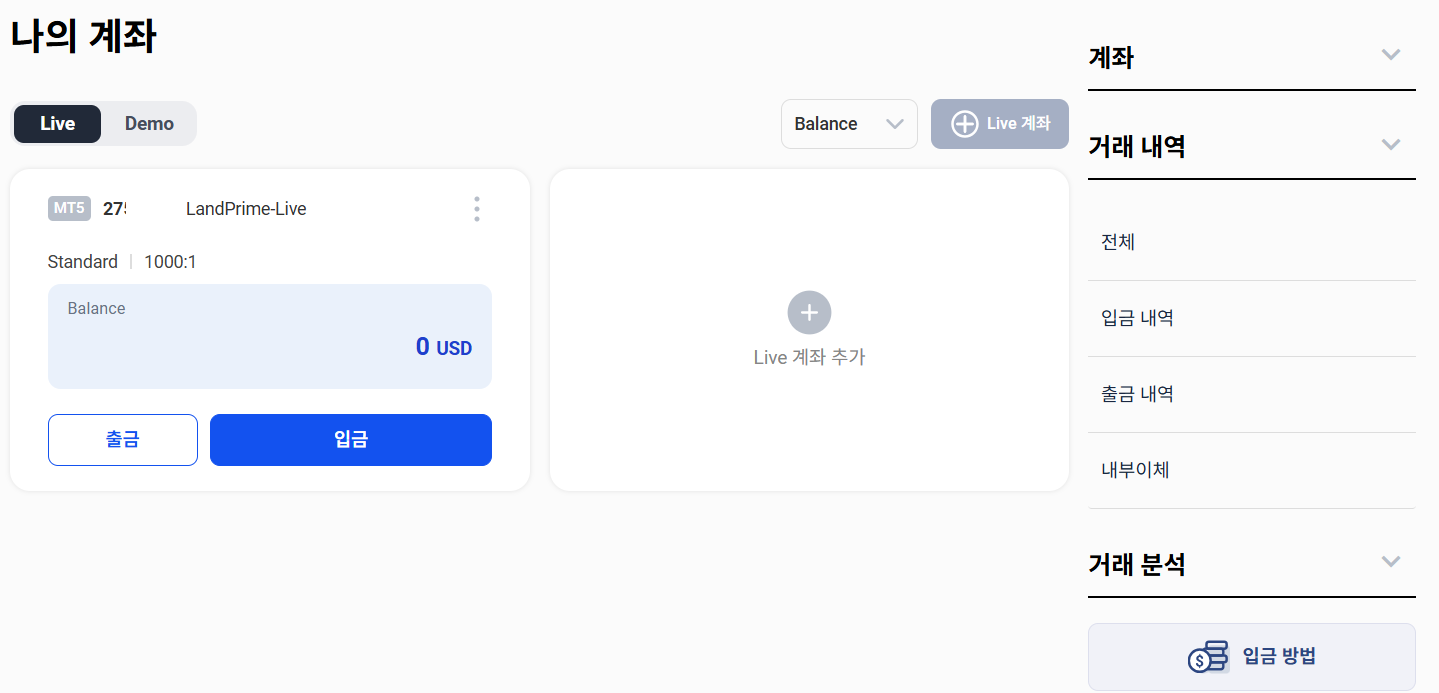Image resolution: width=1439 pixels, height=693 pixels.
Task: Click the blue 입금 deposit button
Action: pos(351,440)
